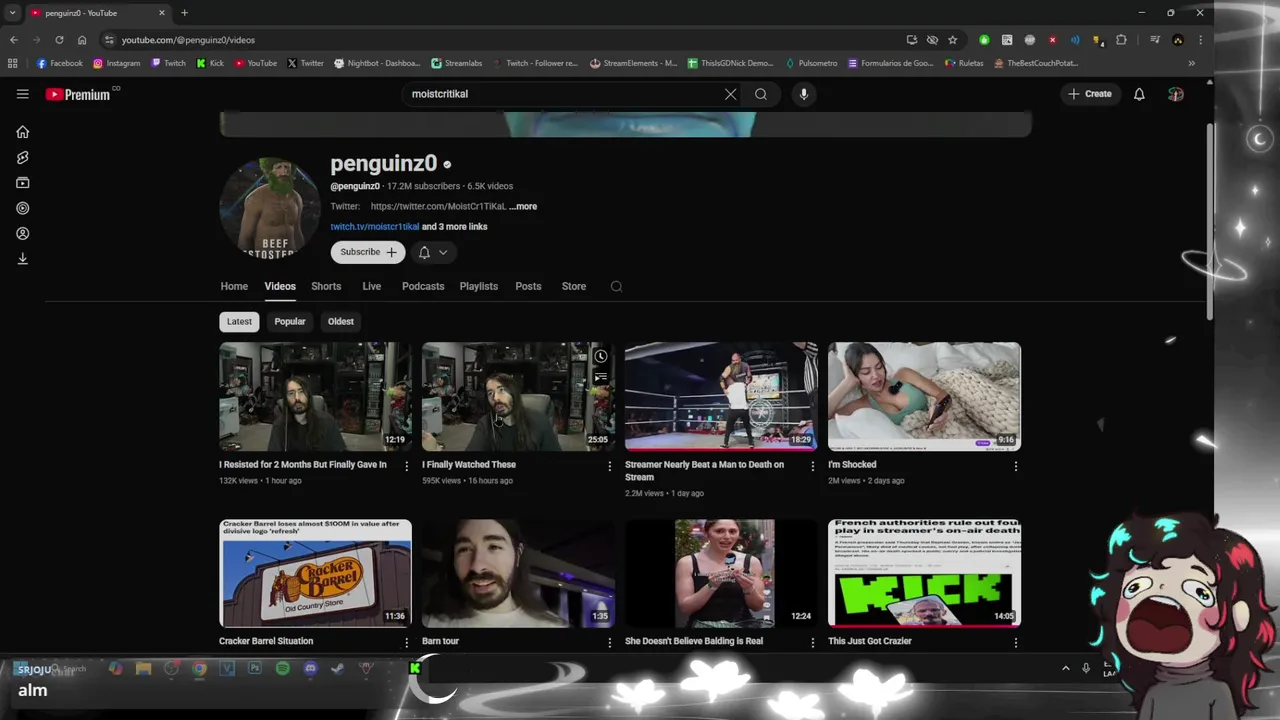Open Home in the left sidebar
The image size is (1280, 720).
pos(22,132)
